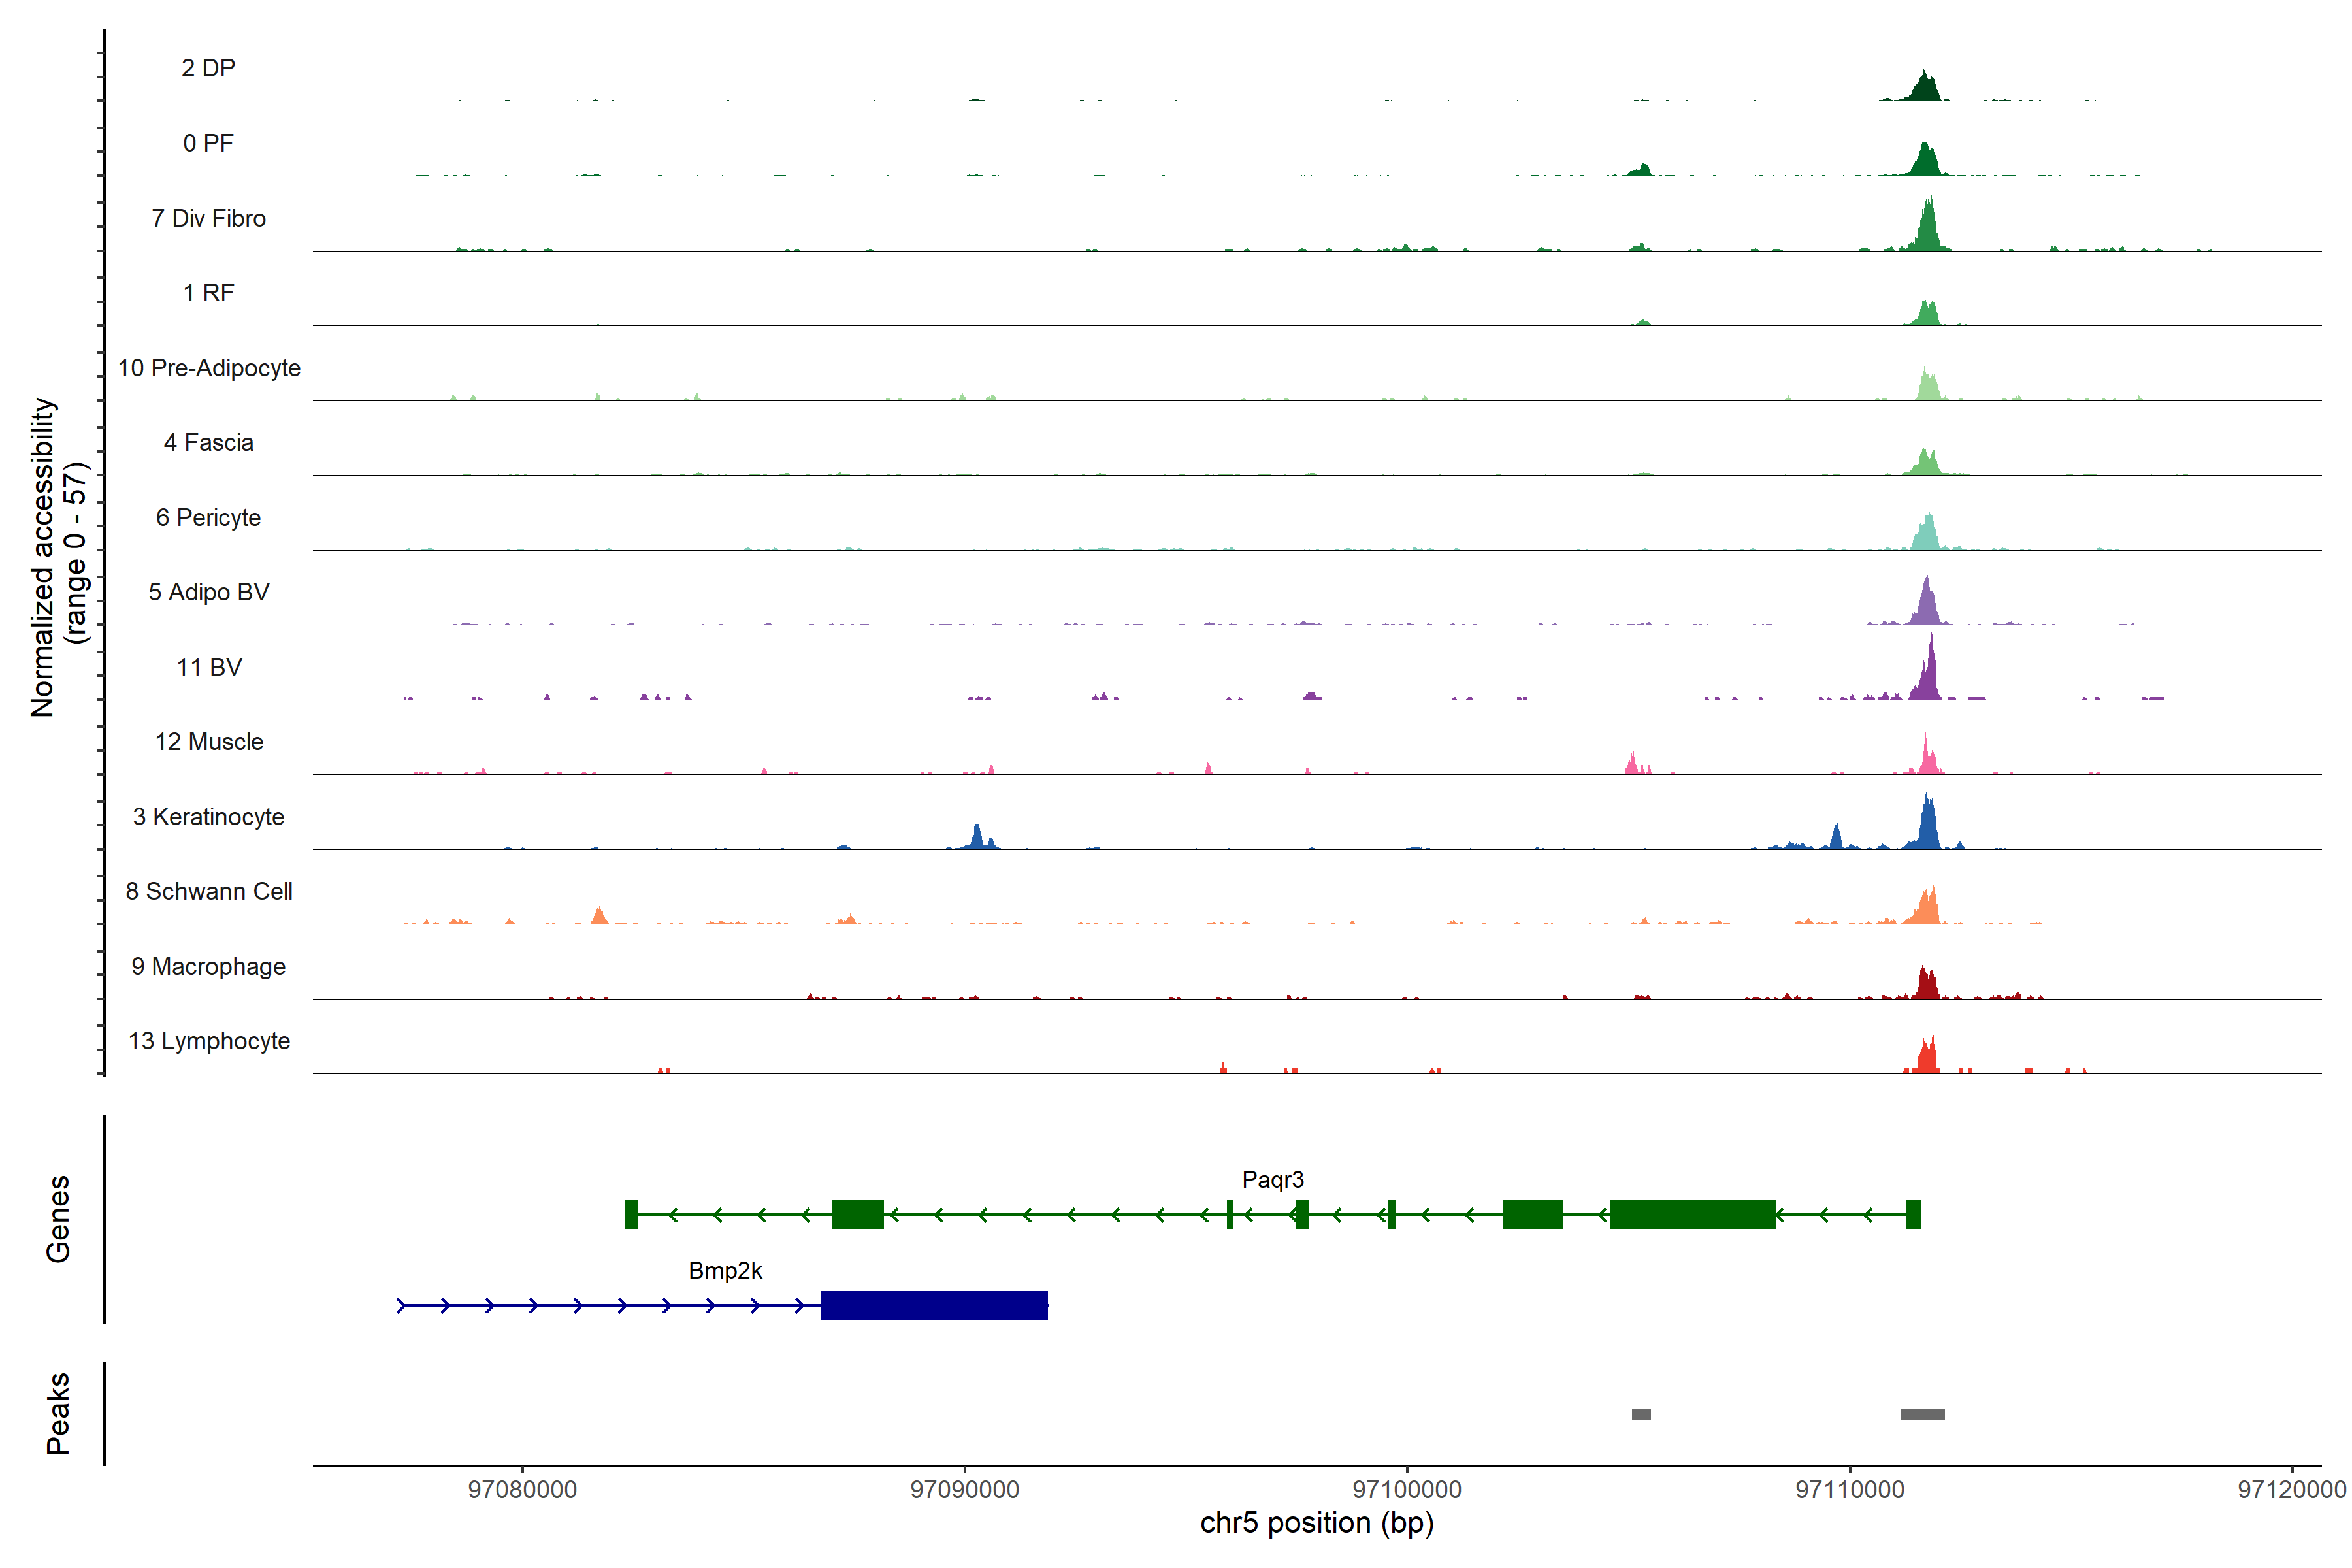
Task: Click the Peaks panel label
Action: [58, 1413]
